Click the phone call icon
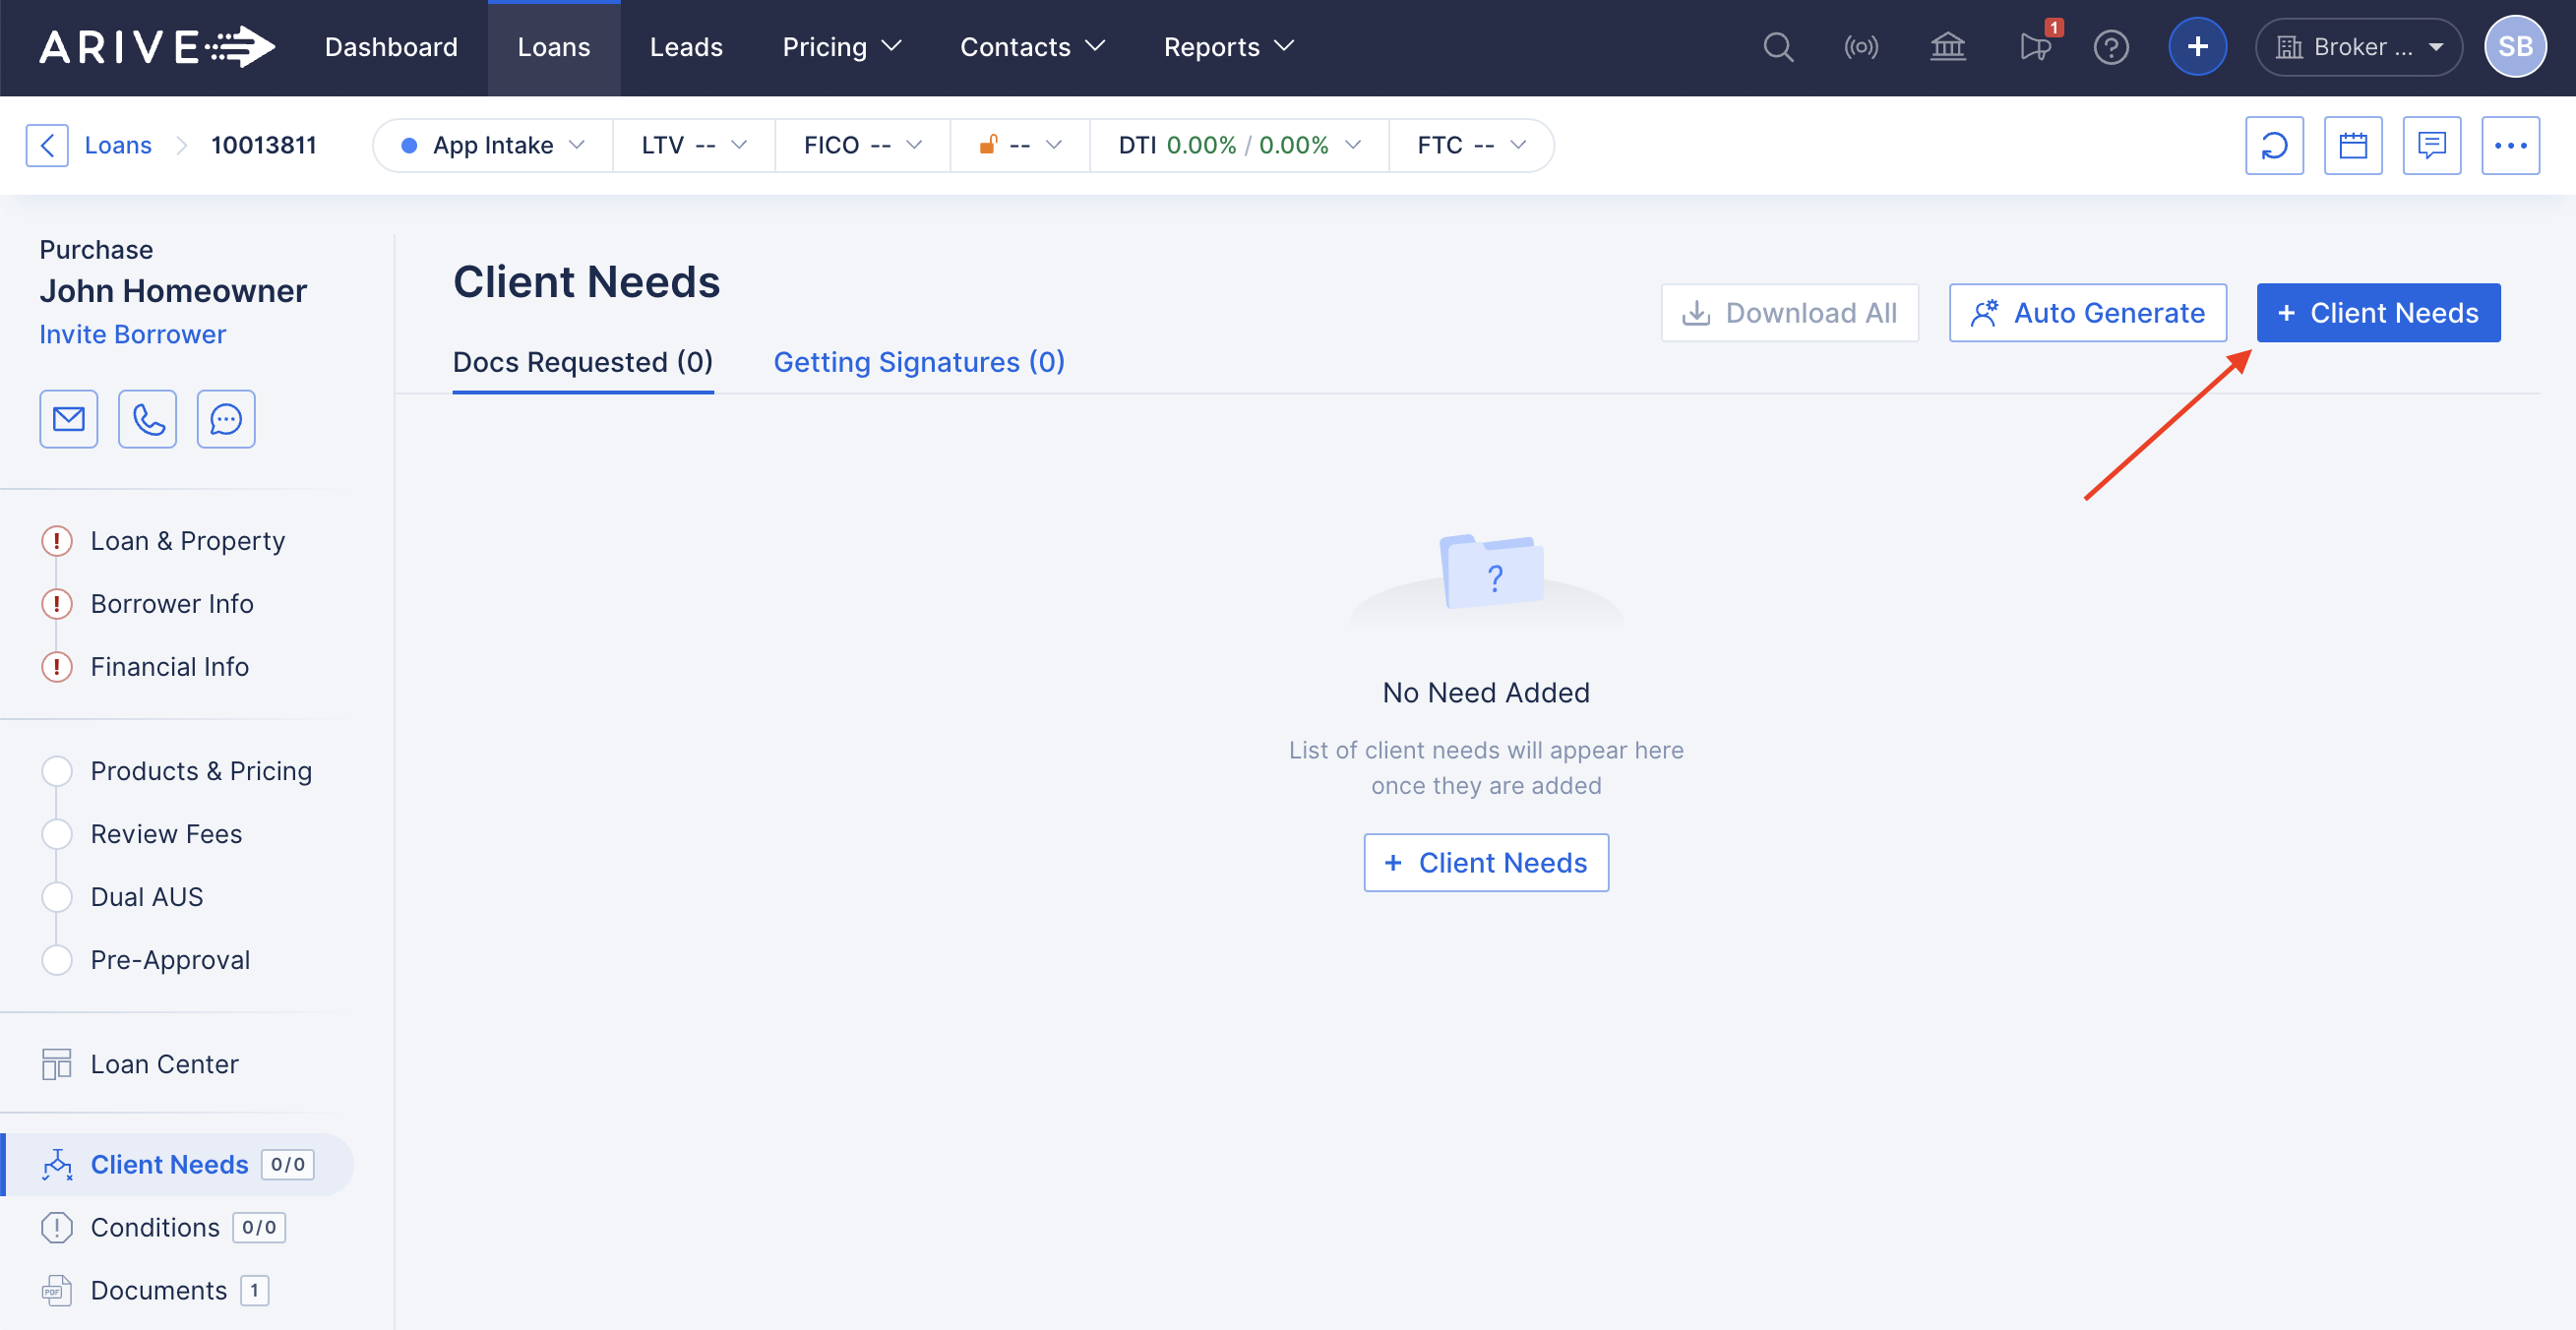 coord(147,419)
